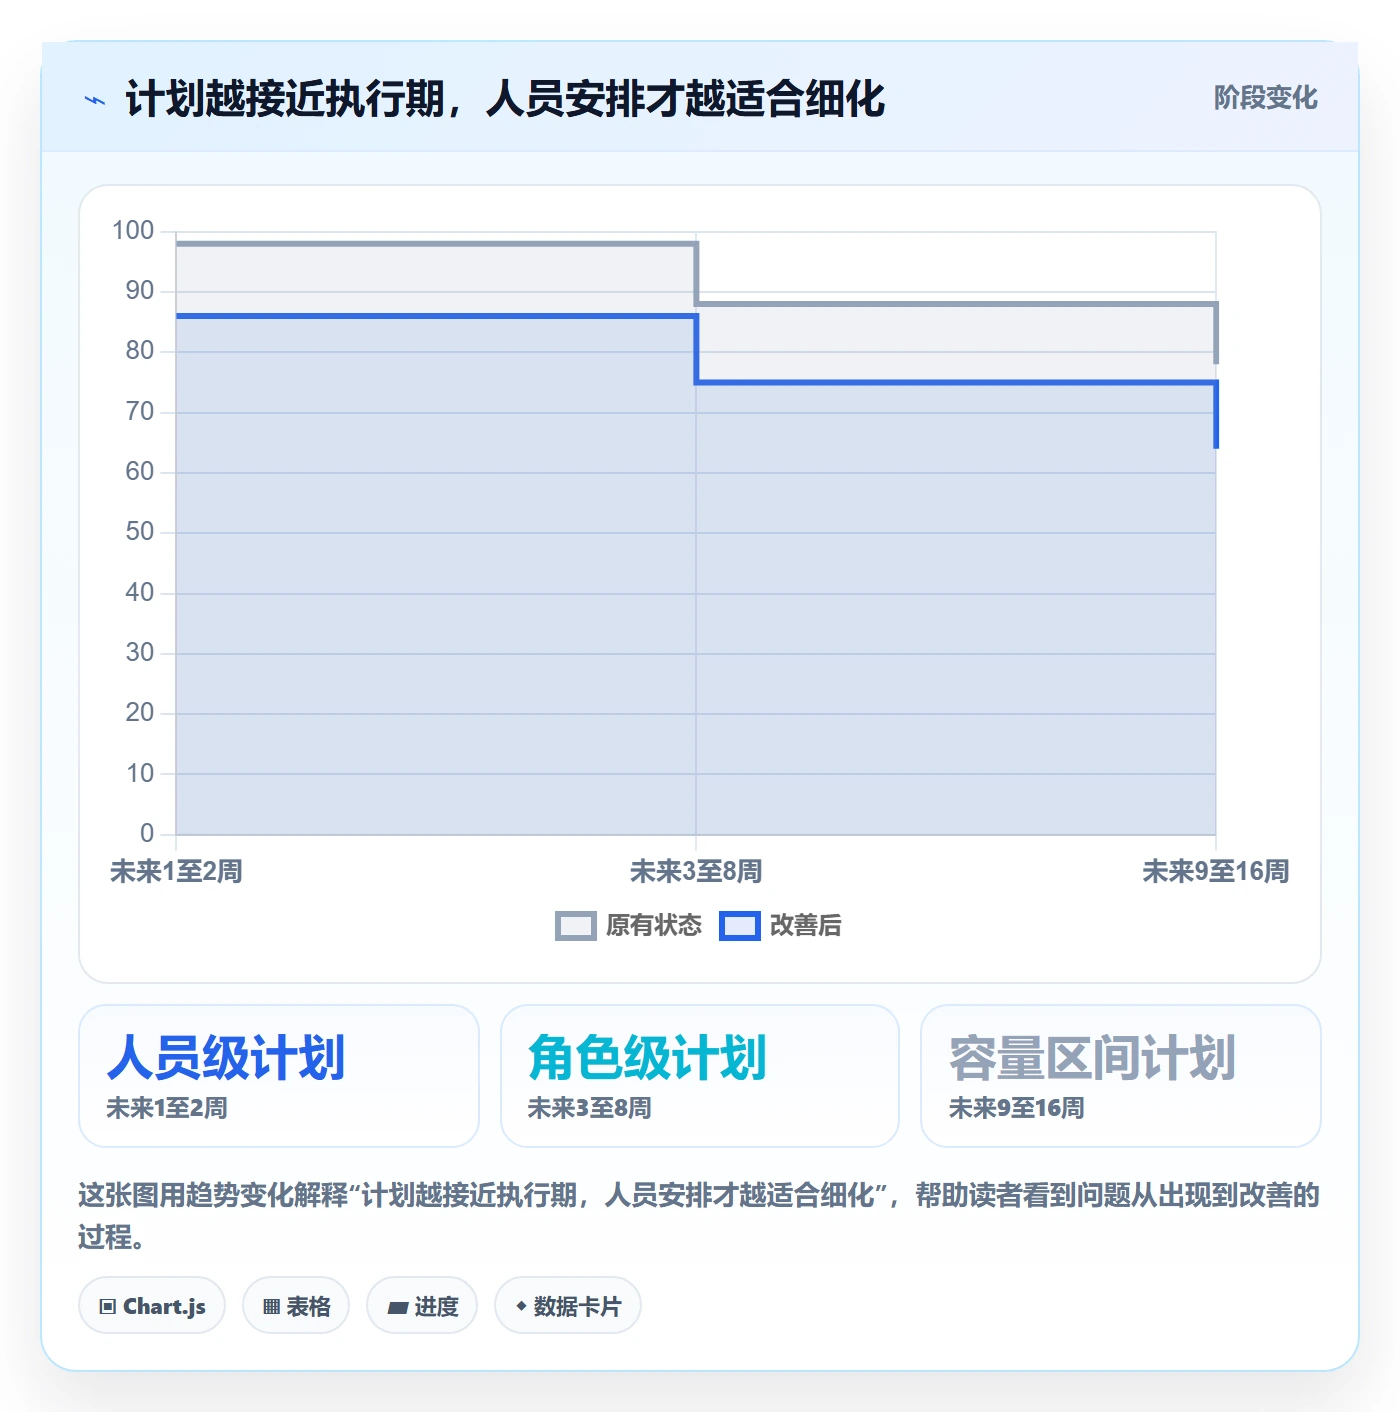Click the description paragraph starting 这张图用趋势变化
This screenshot has width=1400, height=1412.
[699, 1216]
